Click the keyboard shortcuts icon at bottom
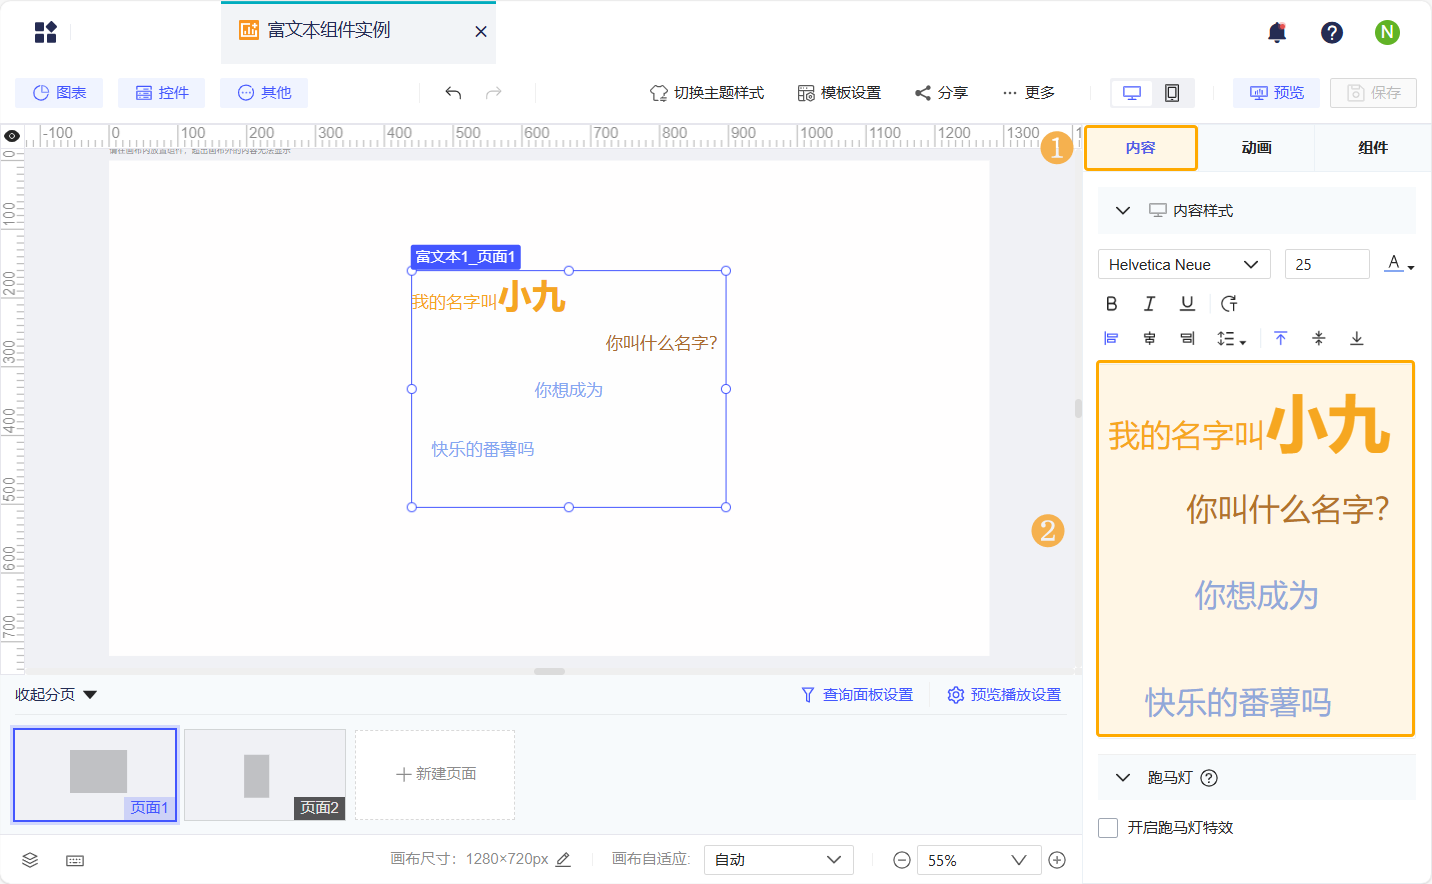 point(74,859)
